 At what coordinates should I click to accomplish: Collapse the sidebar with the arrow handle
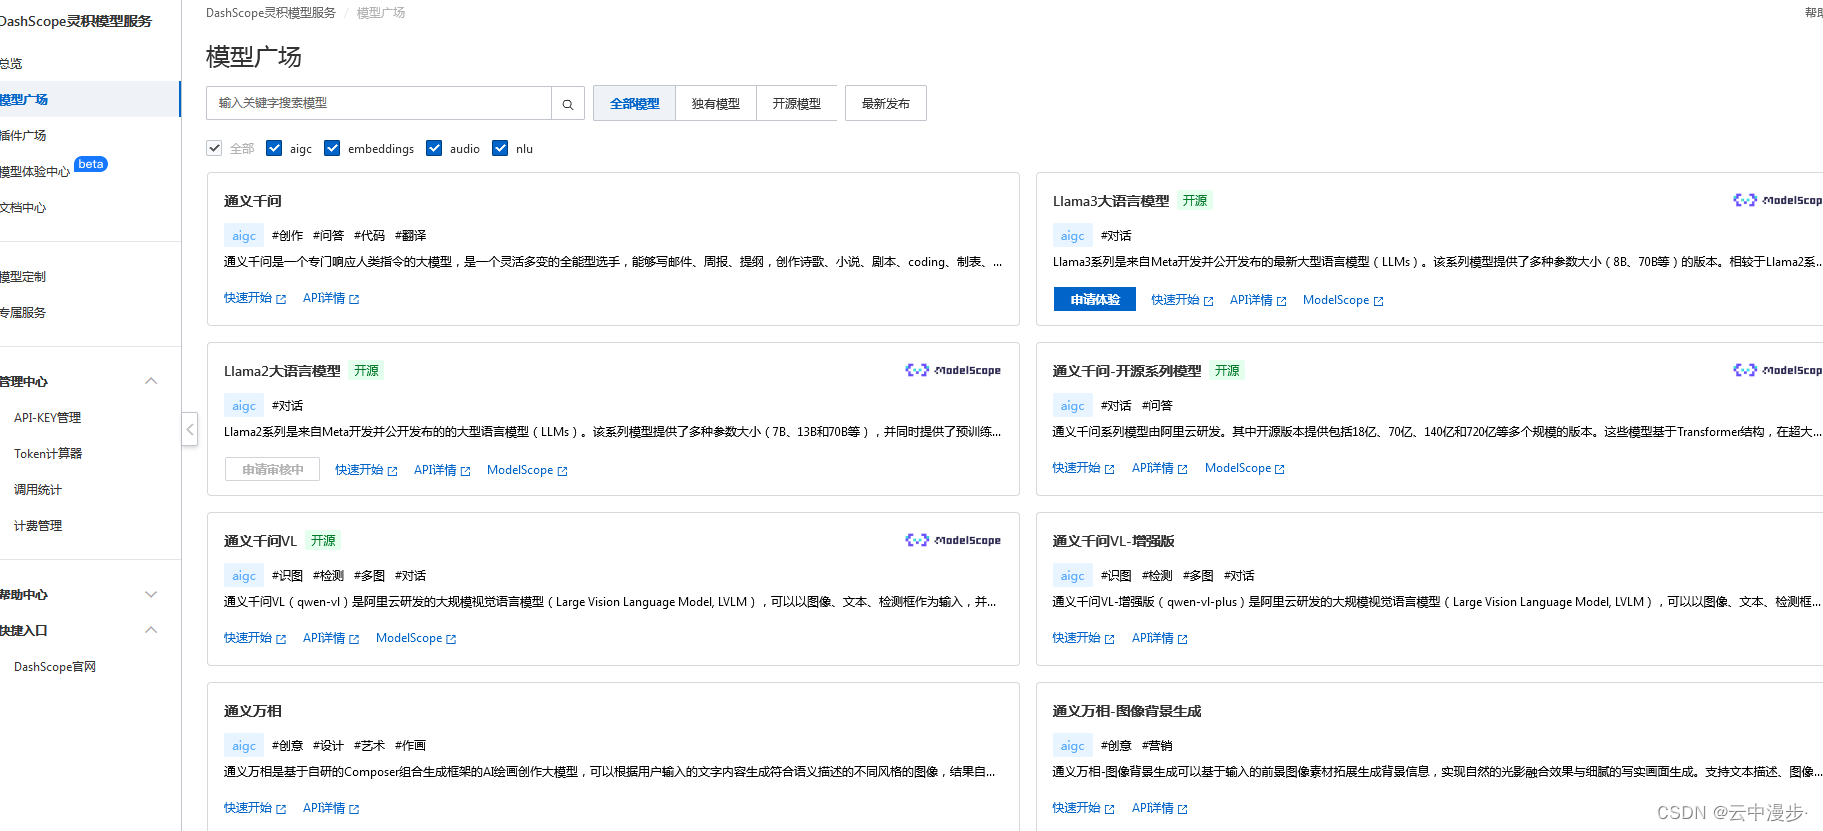click(189, 429)
